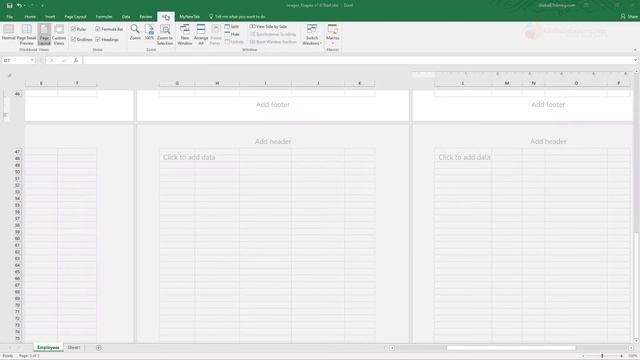640x360 pixels.
Task: Switch to Normal workbook view
Action: click(9, 33)
